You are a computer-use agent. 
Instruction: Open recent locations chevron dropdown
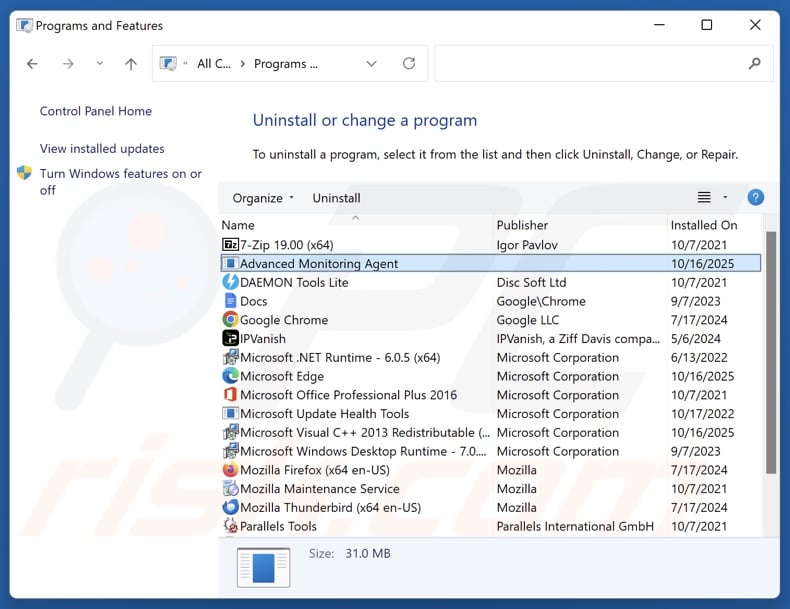99,64
